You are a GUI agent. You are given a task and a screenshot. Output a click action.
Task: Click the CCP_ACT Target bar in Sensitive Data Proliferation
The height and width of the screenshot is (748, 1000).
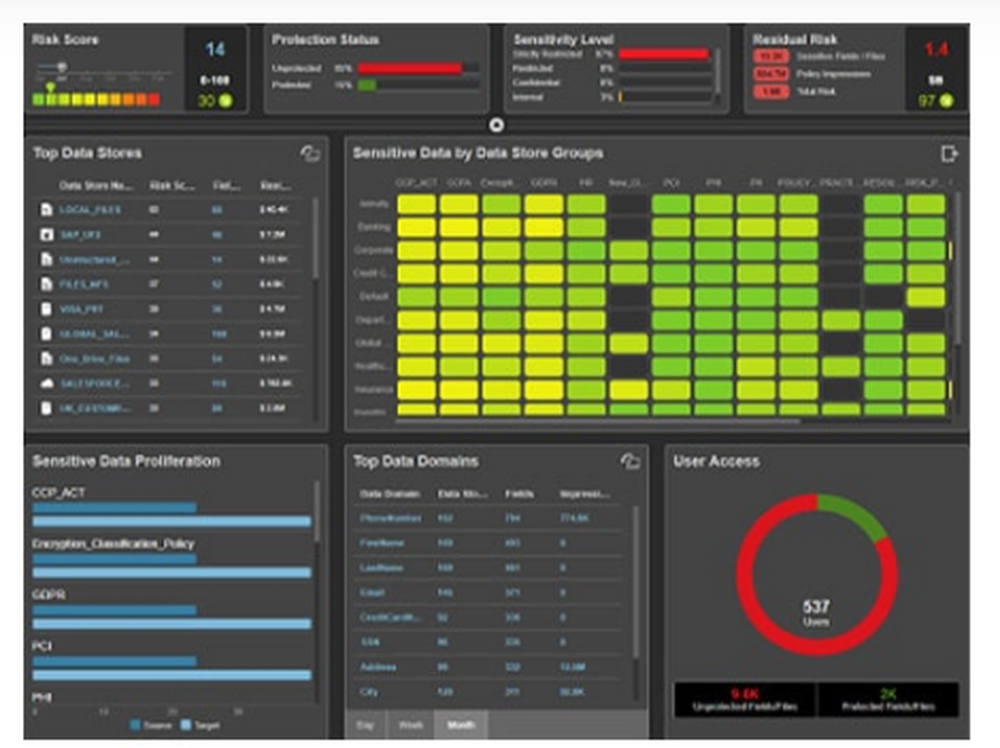click(172, 522)
